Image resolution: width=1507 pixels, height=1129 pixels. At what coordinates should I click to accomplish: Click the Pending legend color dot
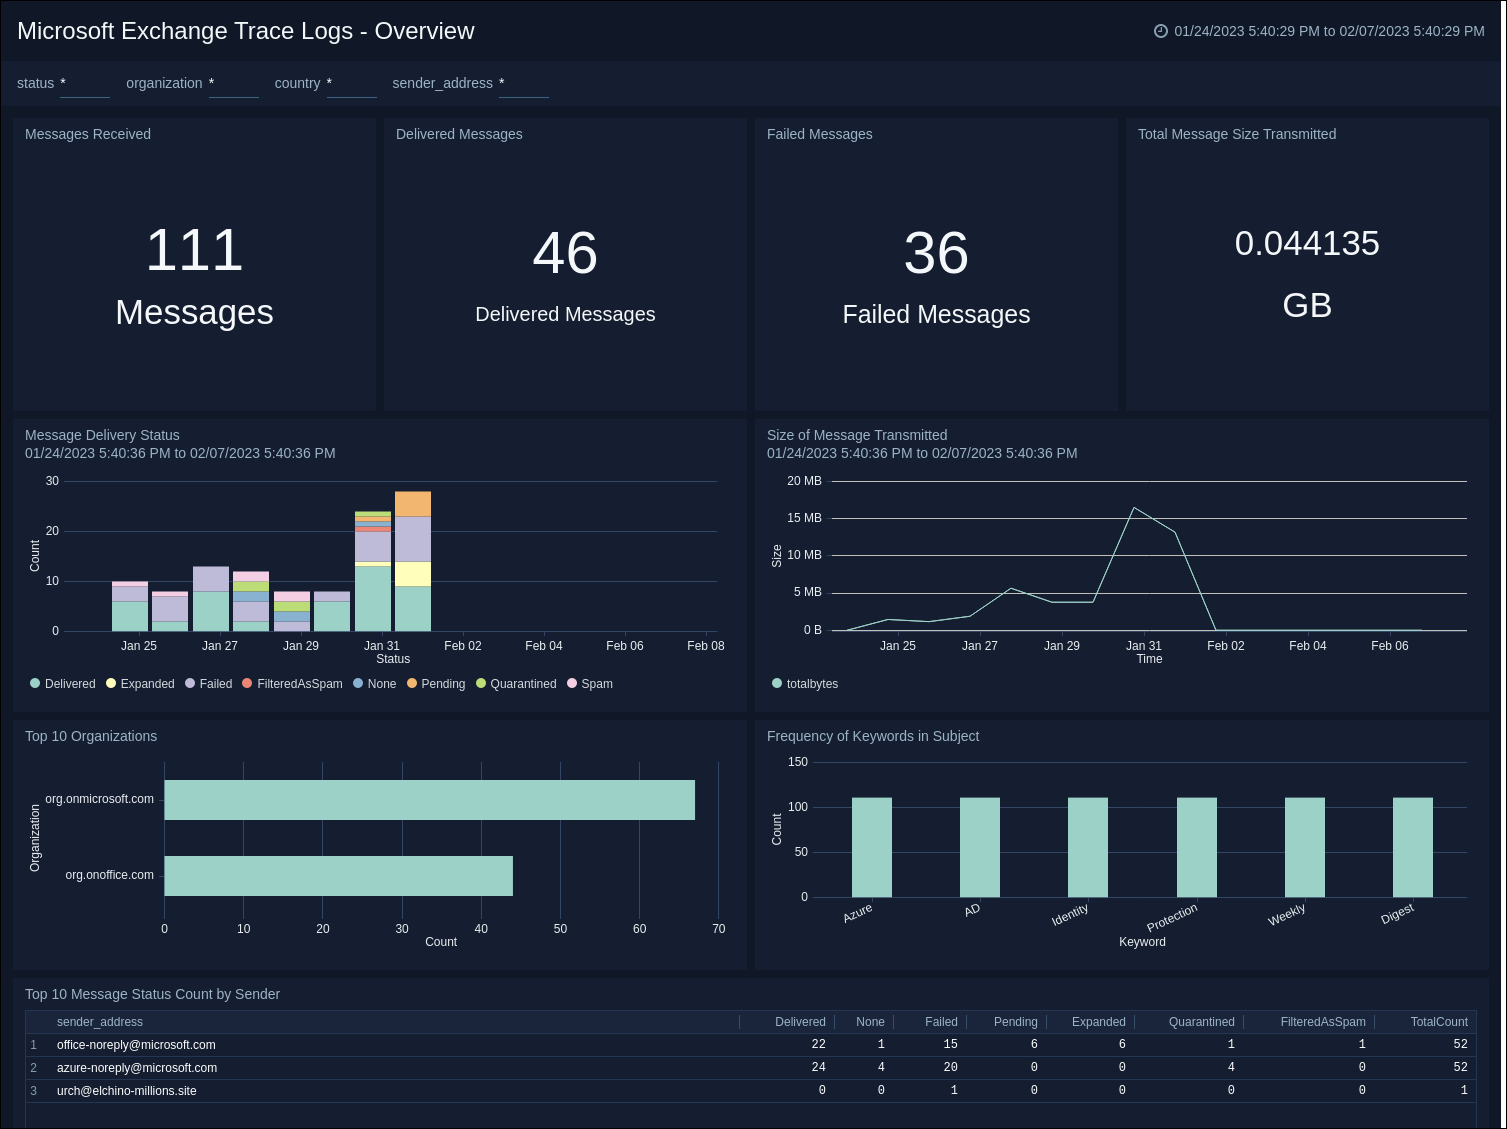[412, 683]
